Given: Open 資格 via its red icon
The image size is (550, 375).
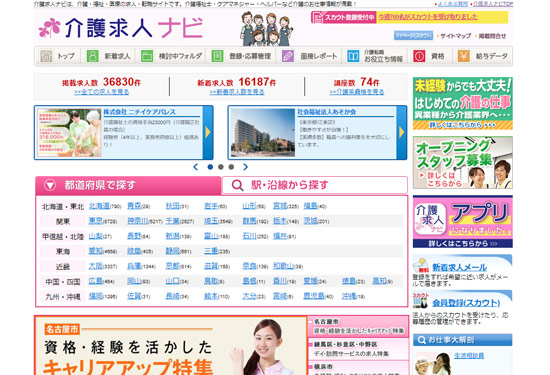Looking at the screenshot, I should (x=419, y=56).
